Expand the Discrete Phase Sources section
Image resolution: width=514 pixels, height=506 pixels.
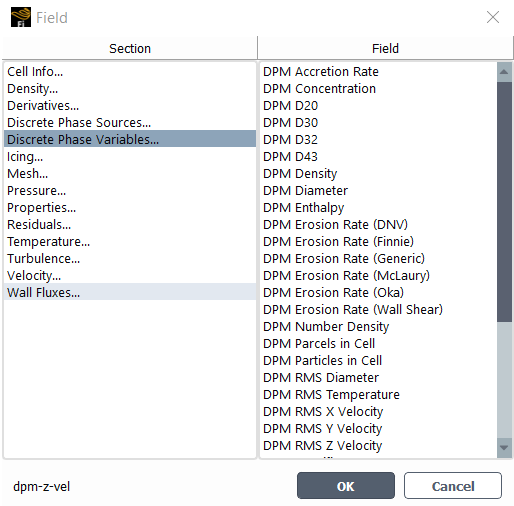pos(130,122)
